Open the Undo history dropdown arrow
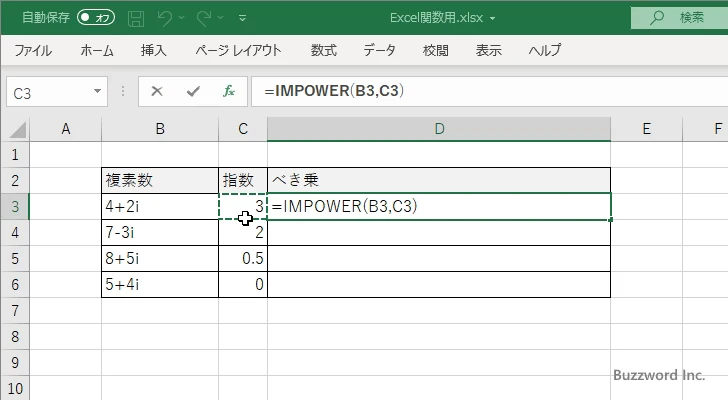The height and width of the screenshot is (400, 728). pyautogui.click(x=182, y=18)
